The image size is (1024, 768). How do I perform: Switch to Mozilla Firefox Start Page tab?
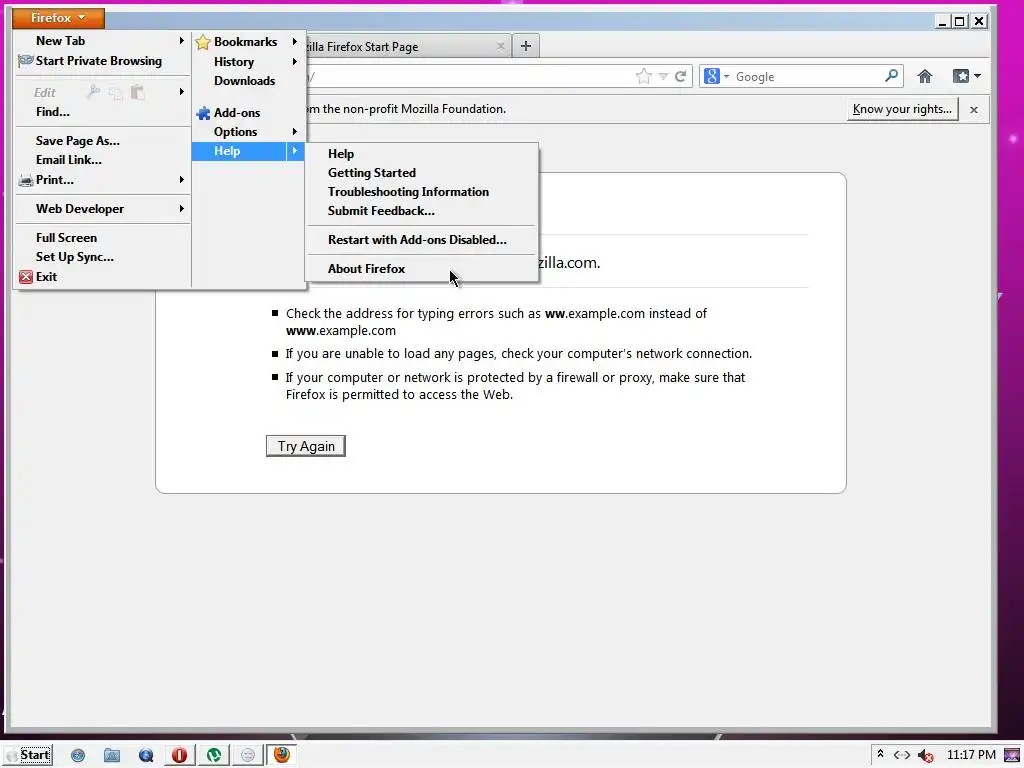[x=392, y=46]
